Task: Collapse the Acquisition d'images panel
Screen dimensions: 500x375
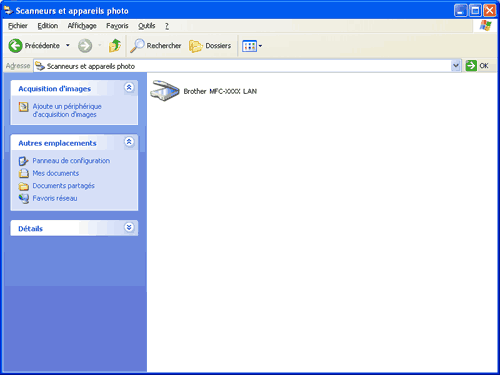Action: [129, 87]
